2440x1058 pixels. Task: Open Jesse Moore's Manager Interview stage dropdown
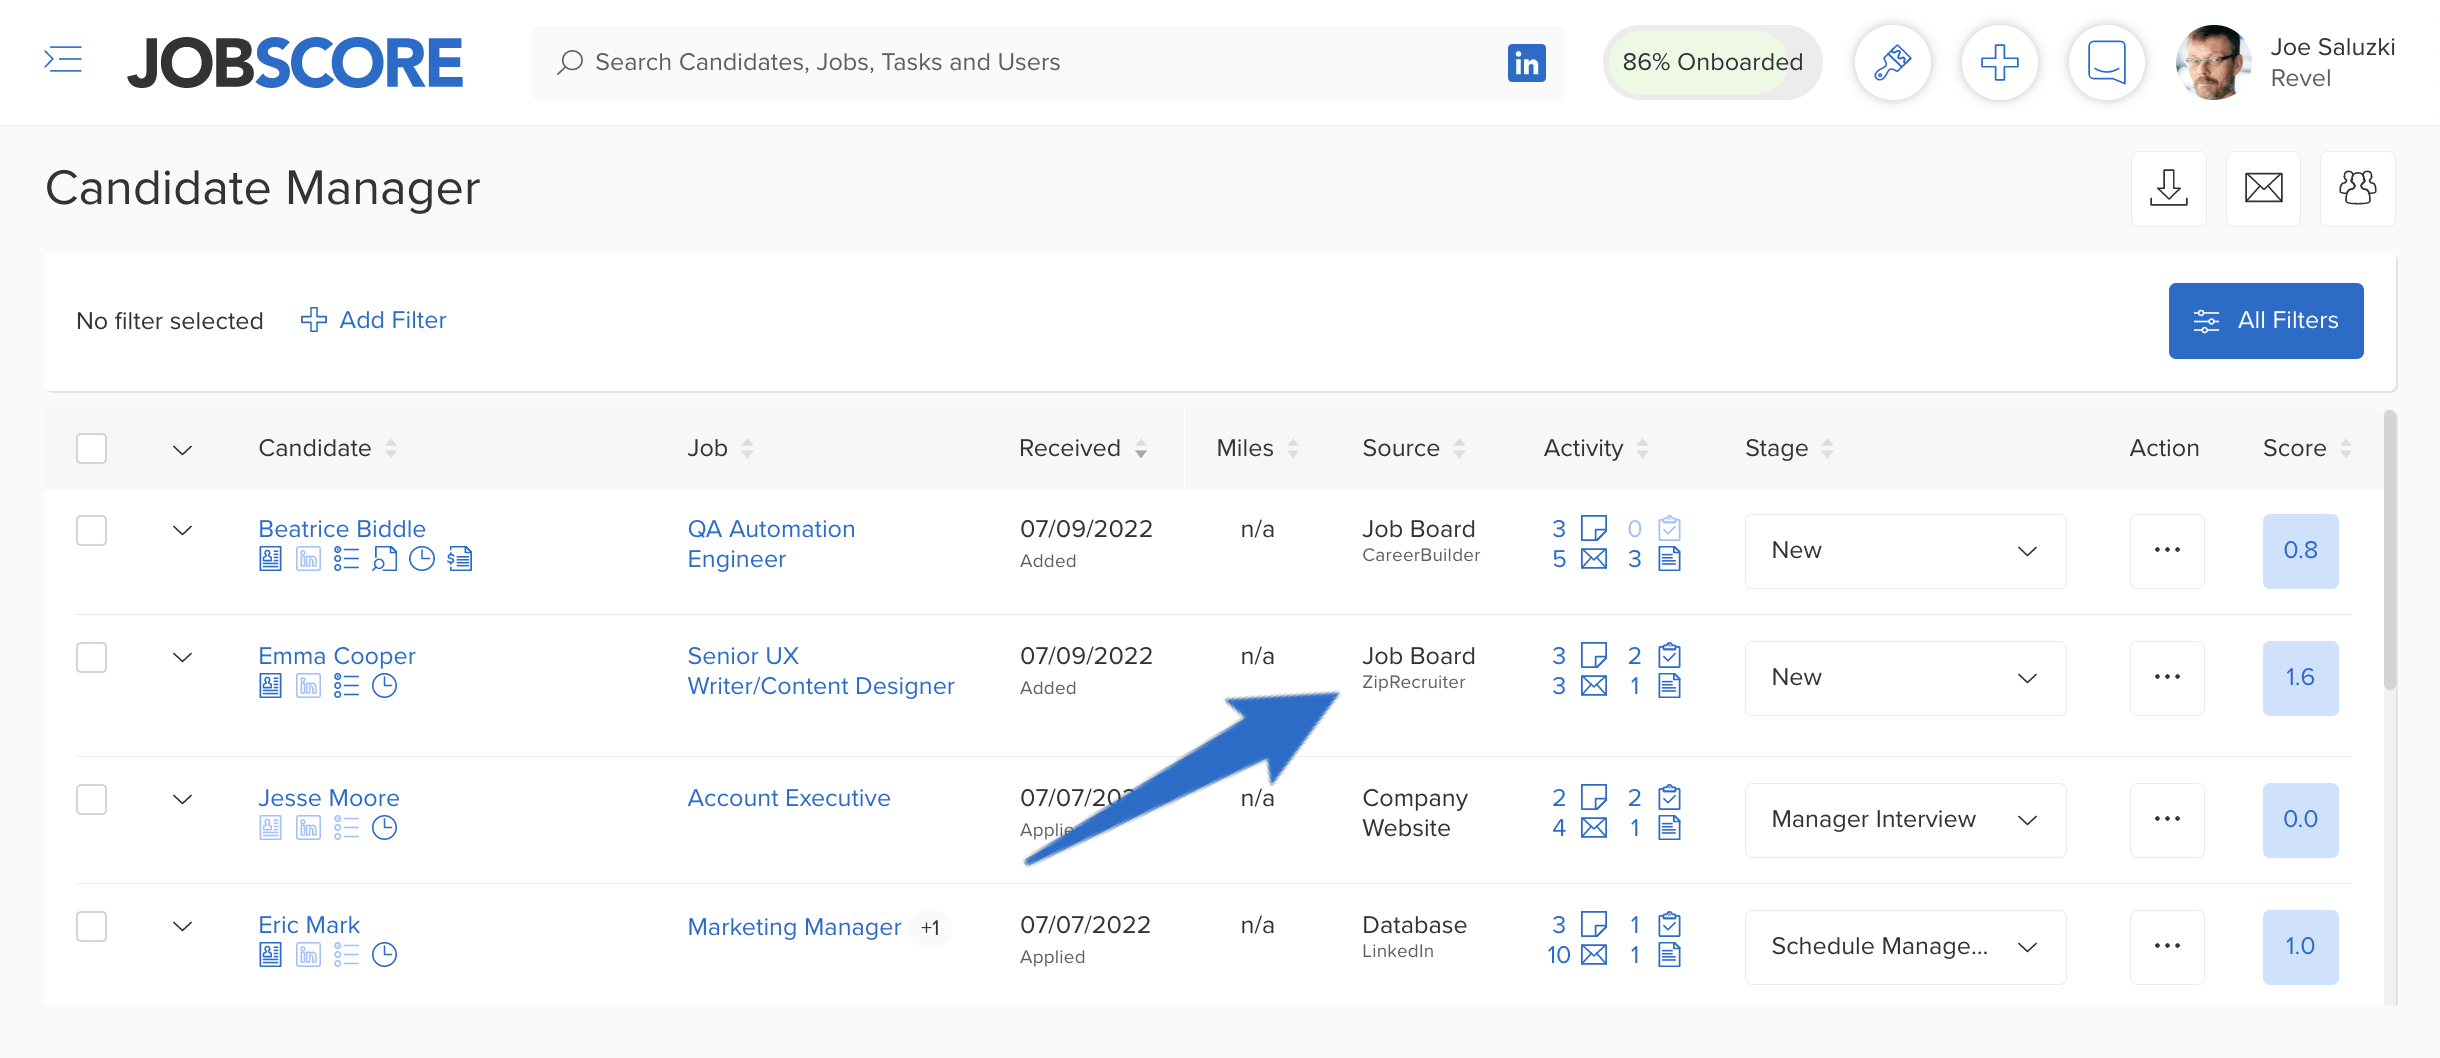click(1905, 820)
